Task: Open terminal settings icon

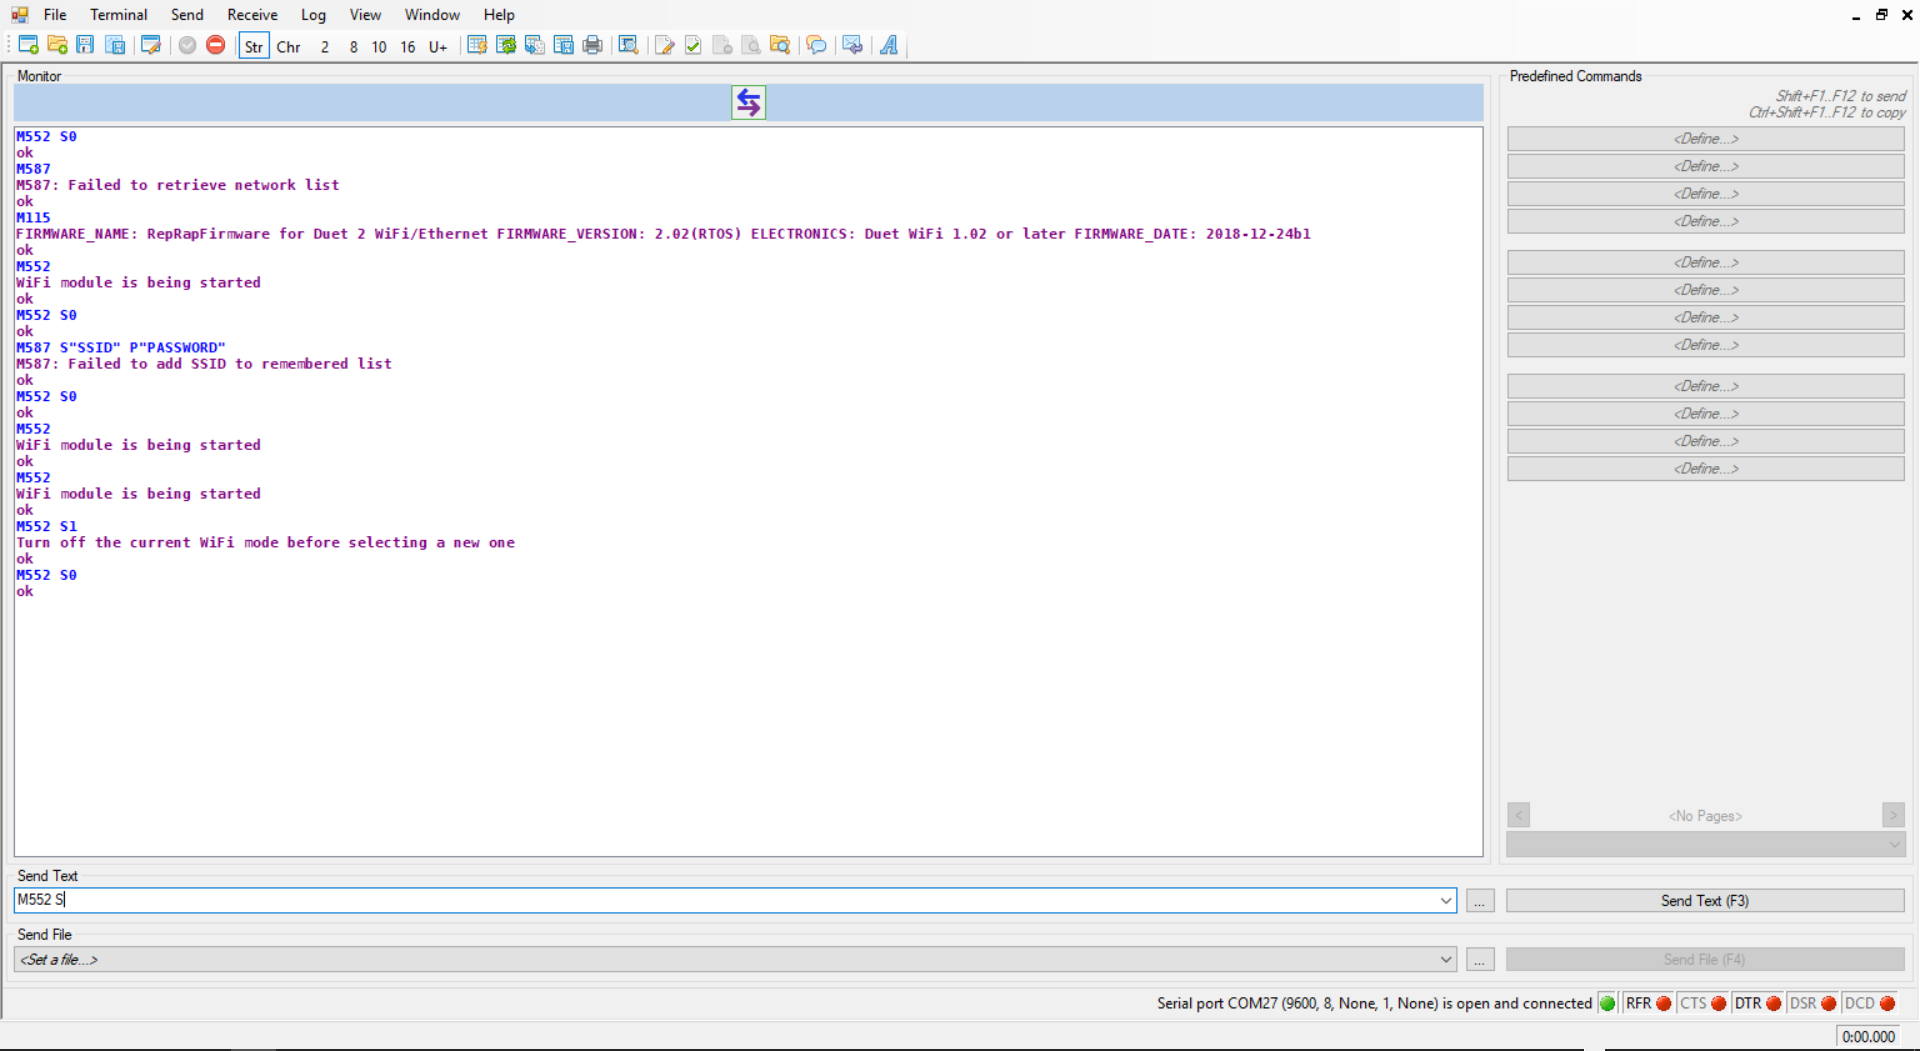Action: [x=151, y=45]
